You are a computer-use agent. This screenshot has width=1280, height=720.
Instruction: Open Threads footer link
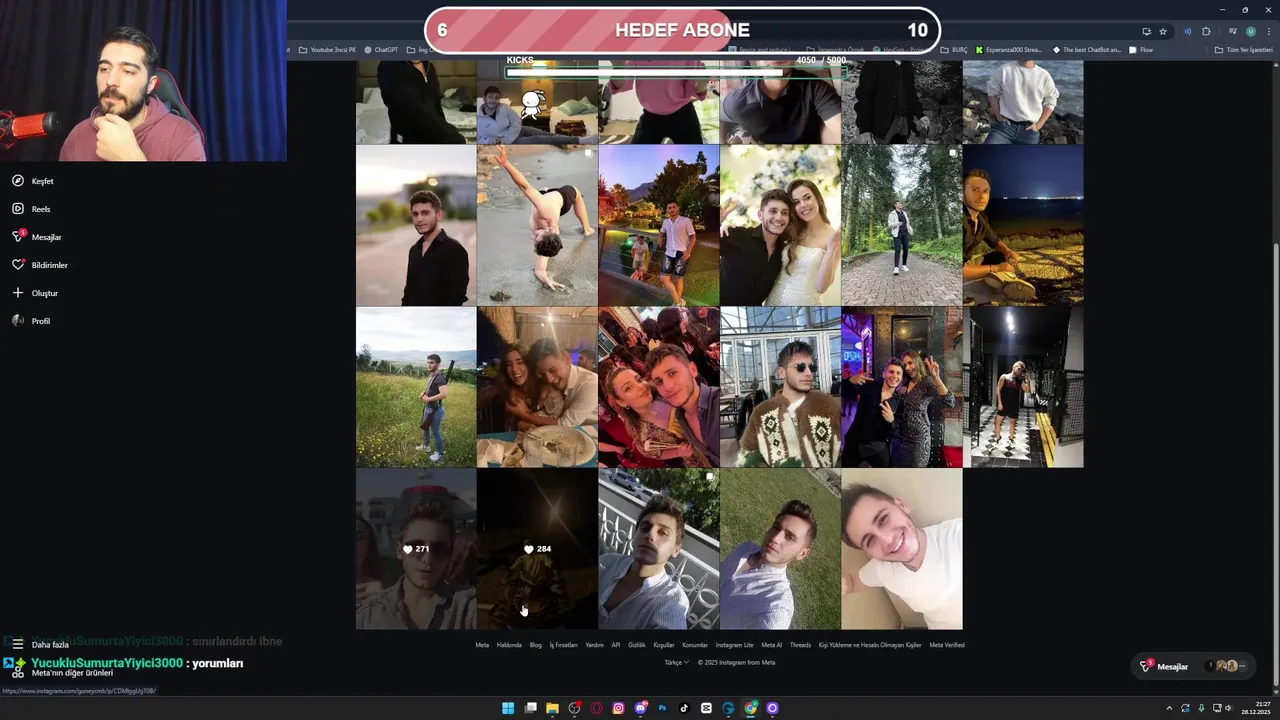pos(800,645)
